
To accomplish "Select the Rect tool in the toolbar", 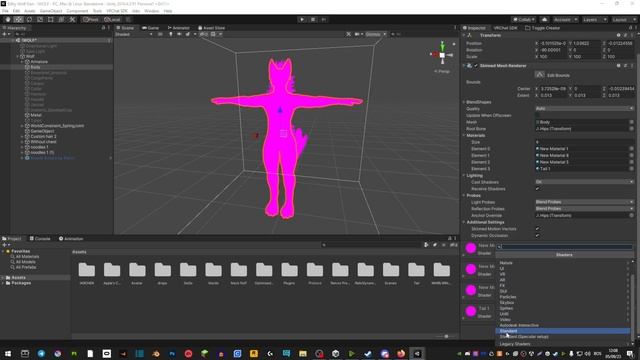I will point(51,20).
